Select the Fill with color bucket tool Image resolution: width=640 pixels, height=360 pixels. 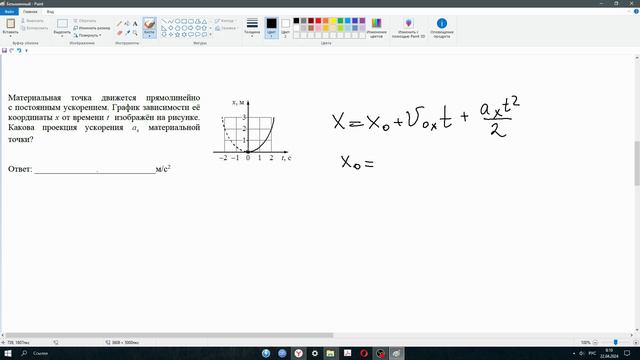pos(127,24)
